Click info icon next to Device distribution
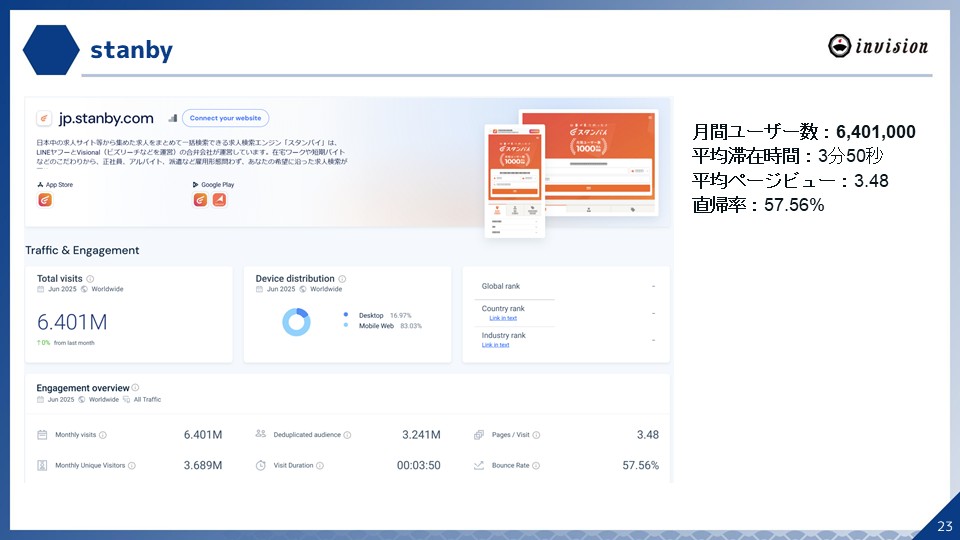This screenshot has width=960, height=540. pos(342,279)
